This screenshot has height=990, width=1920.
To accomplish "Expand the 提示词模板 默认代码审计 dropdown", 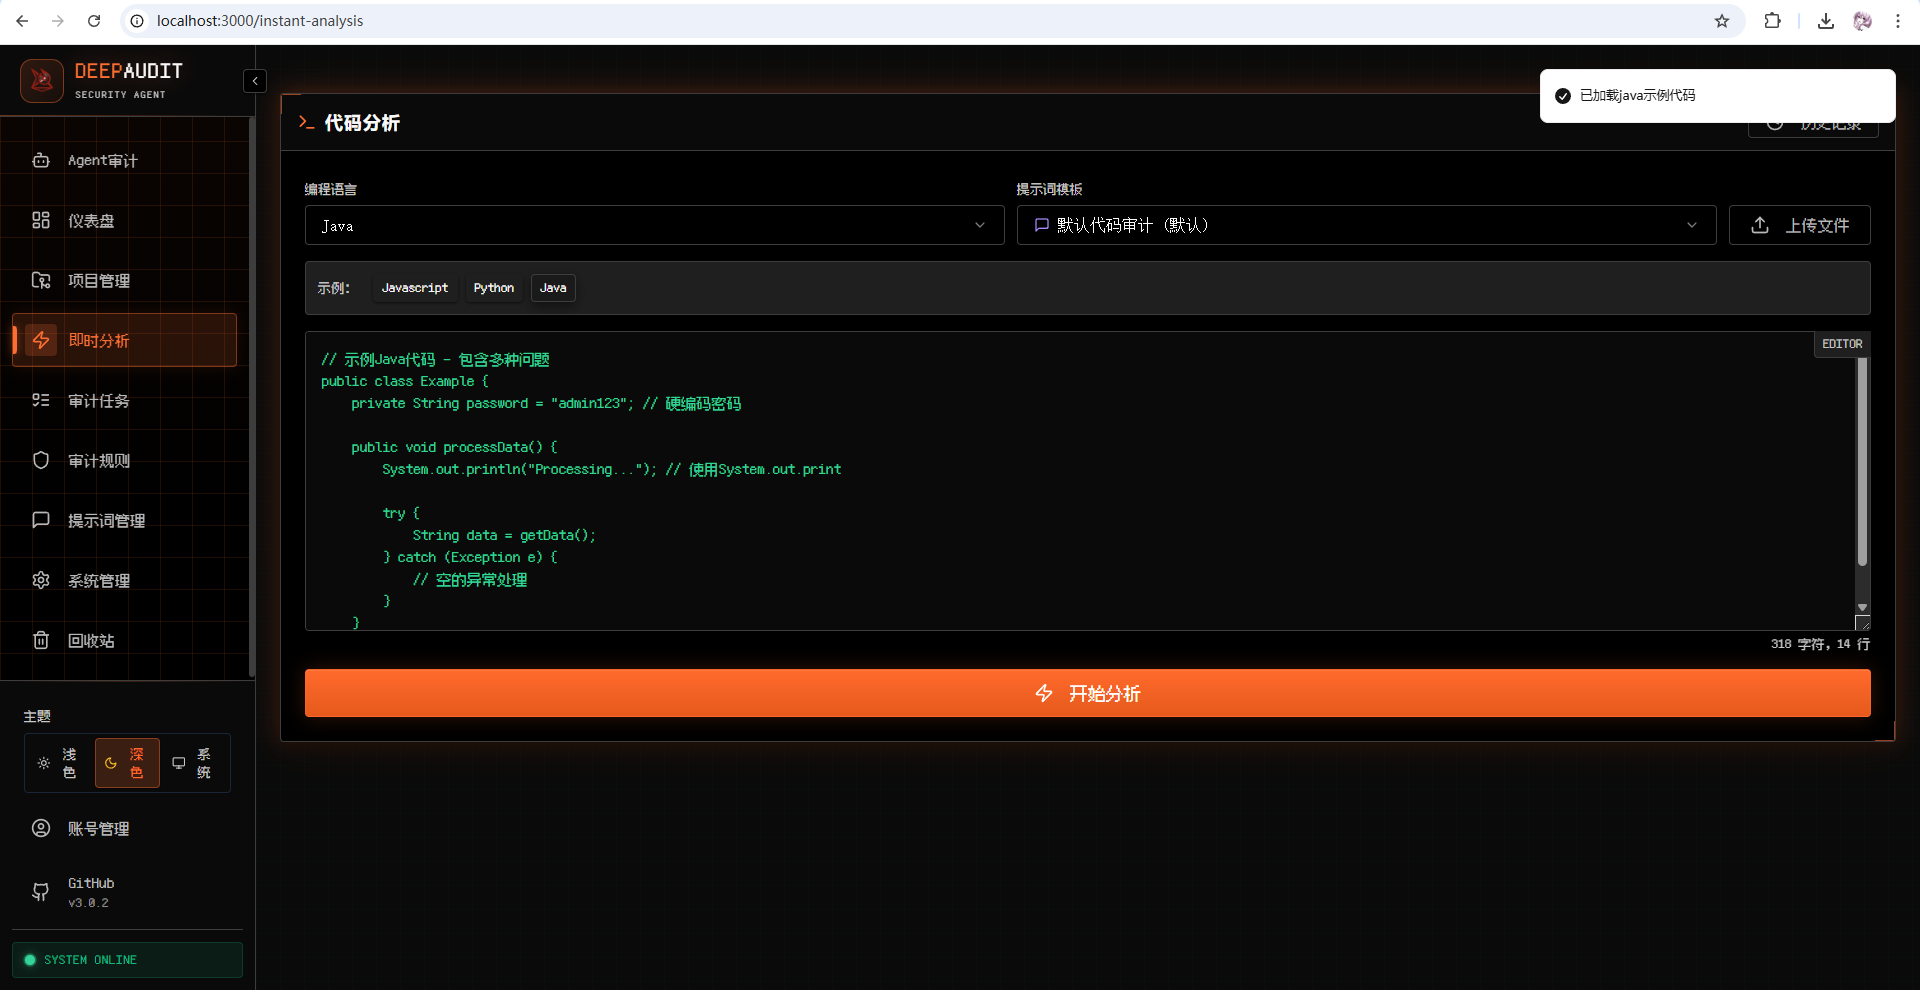I will coord(1366,225).
